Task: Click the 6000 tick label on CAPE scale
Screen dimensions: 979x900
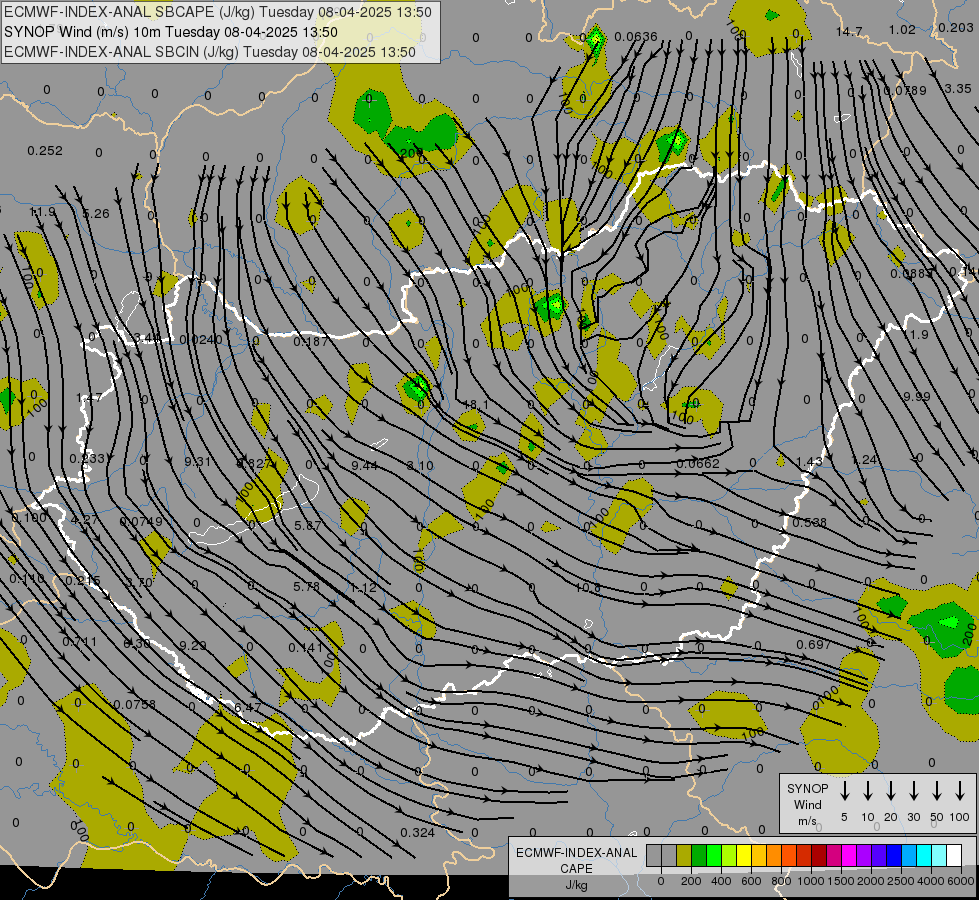Action: click(961, 881)
